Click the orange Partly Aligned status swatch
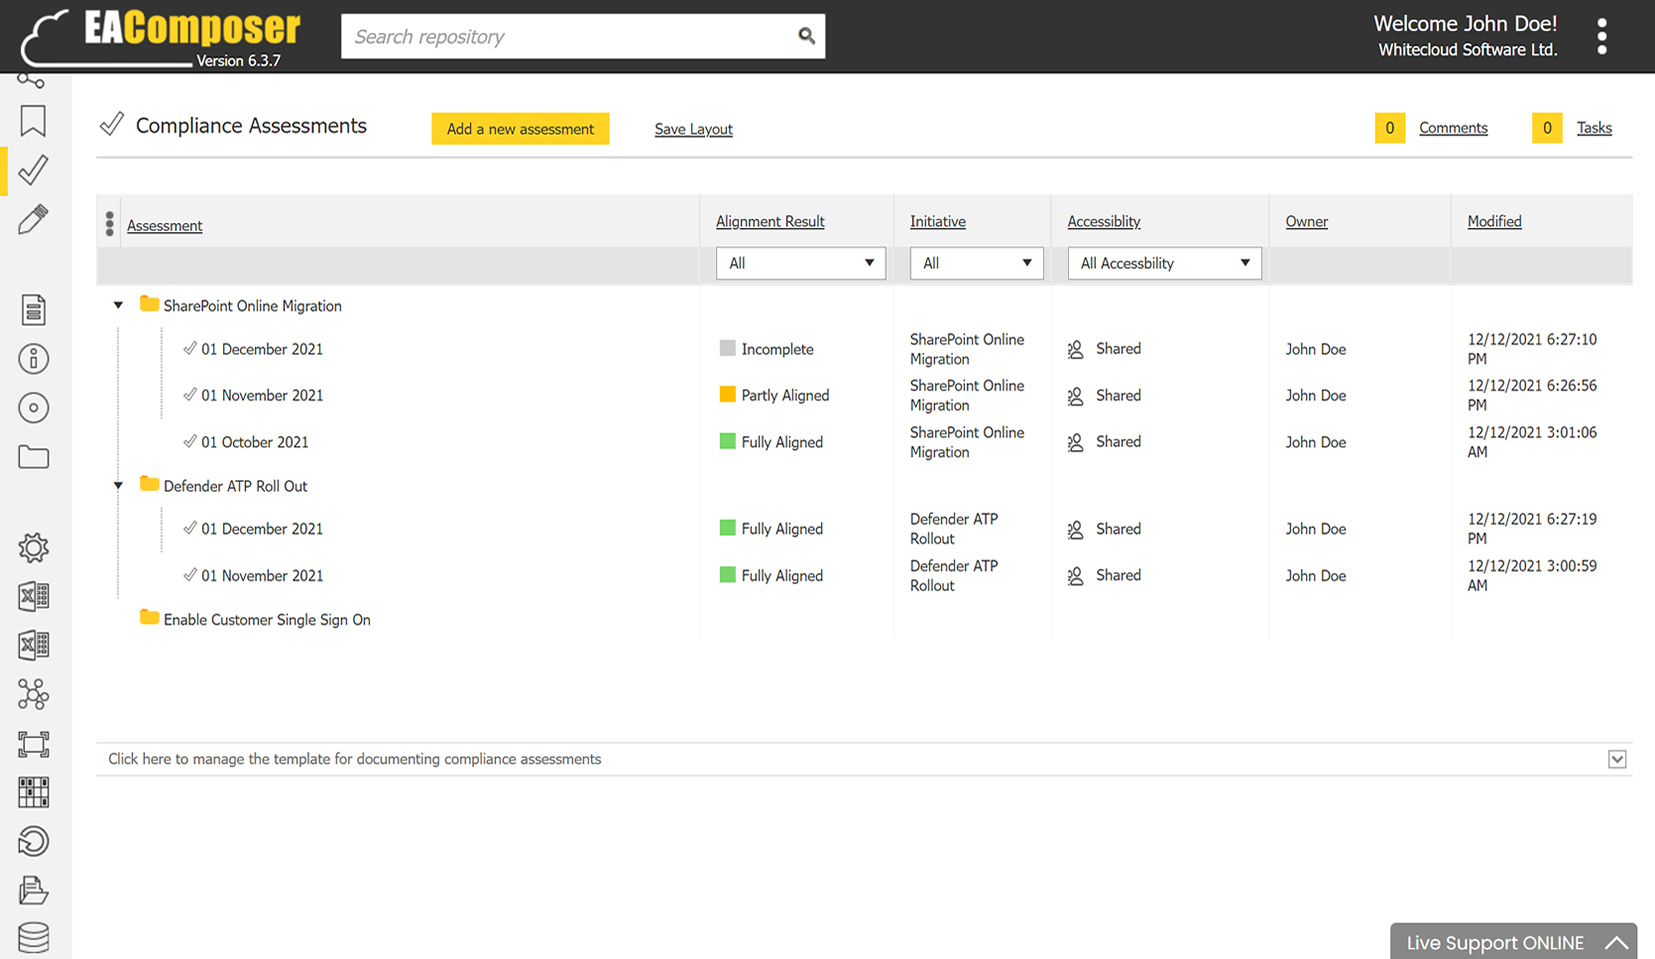 727,394
